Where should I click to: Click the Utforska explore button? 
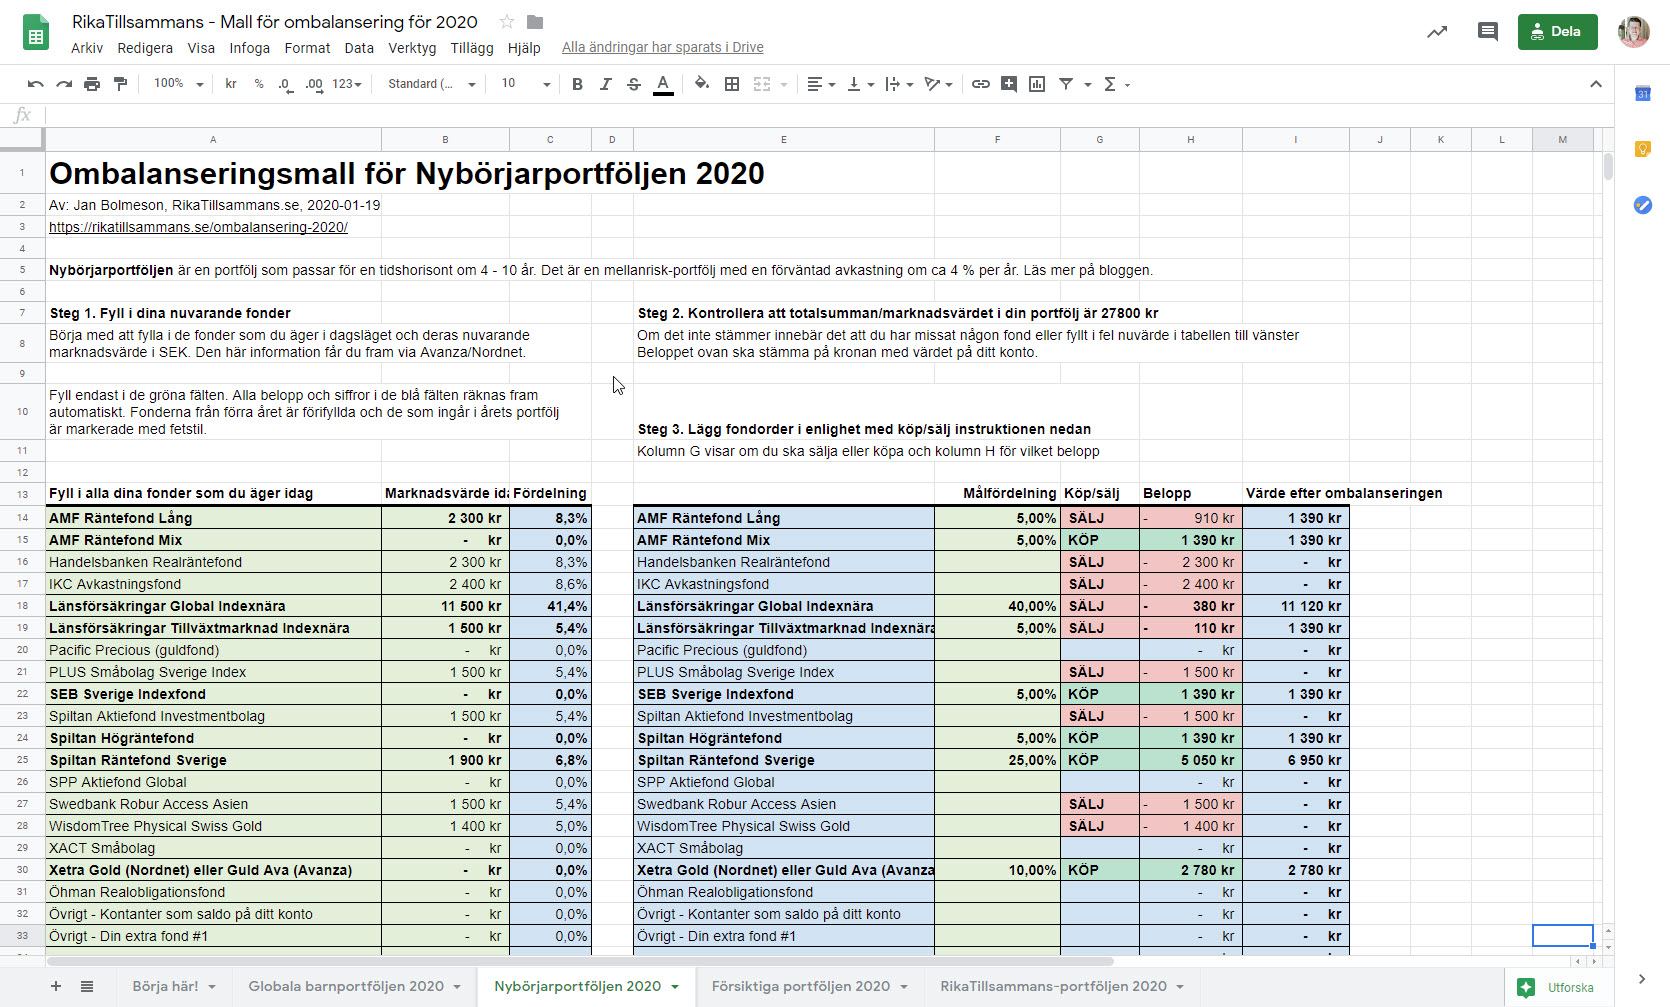tap(1556, 987)
